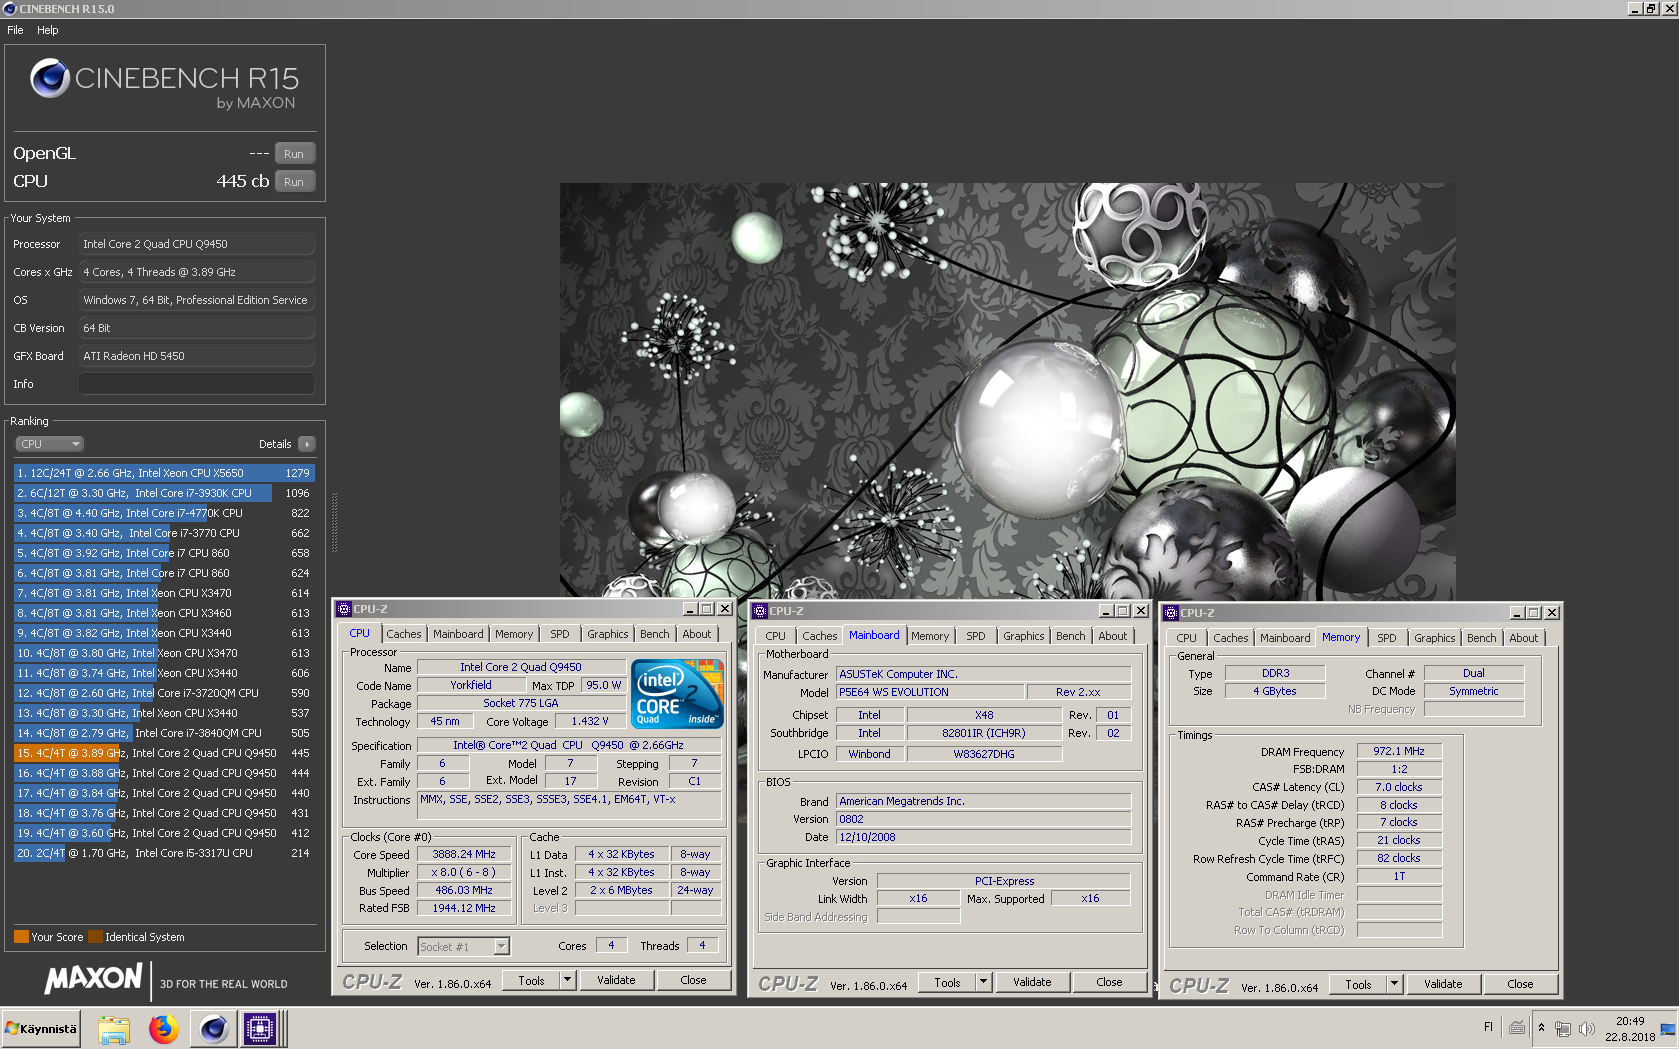The height and width of the screenshot is (1049, 1679).
Task: Select ranking row 2 Core i7-3930K
Action: pyautogui.click(x=164, y=493)
